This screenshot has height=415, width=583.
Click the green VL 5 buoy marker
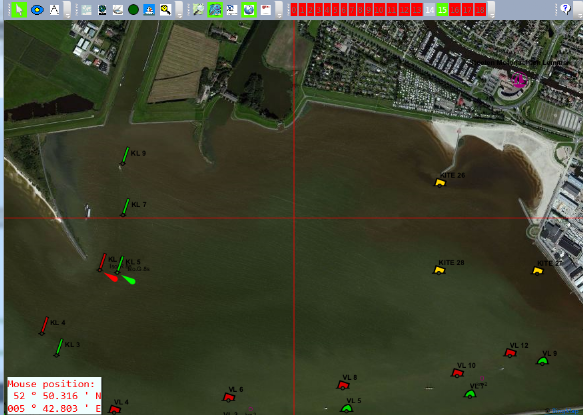(347, 408)
